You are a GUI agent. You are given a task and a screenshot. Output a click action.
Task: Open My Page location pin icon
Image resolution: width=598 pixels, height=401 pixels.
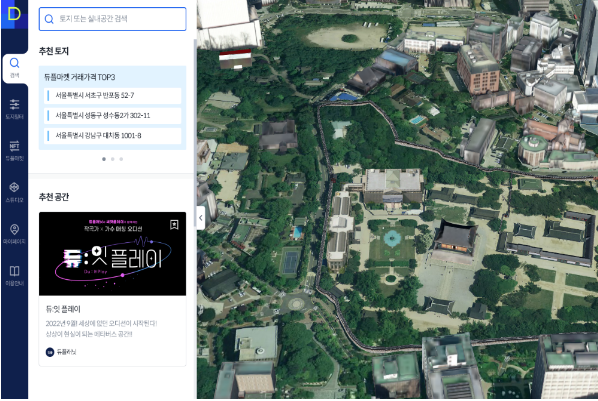(14, 234)
